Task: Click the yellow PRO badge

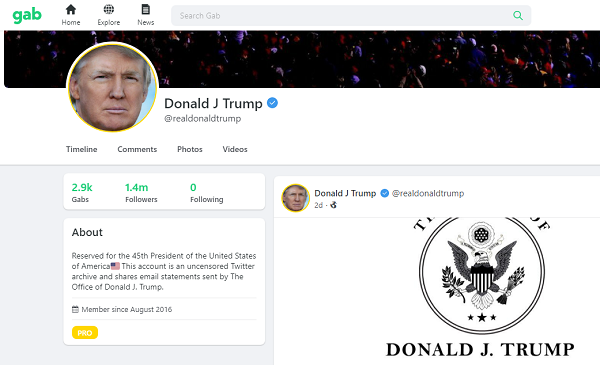Action: pyautogui.click(x=85, y=332)
